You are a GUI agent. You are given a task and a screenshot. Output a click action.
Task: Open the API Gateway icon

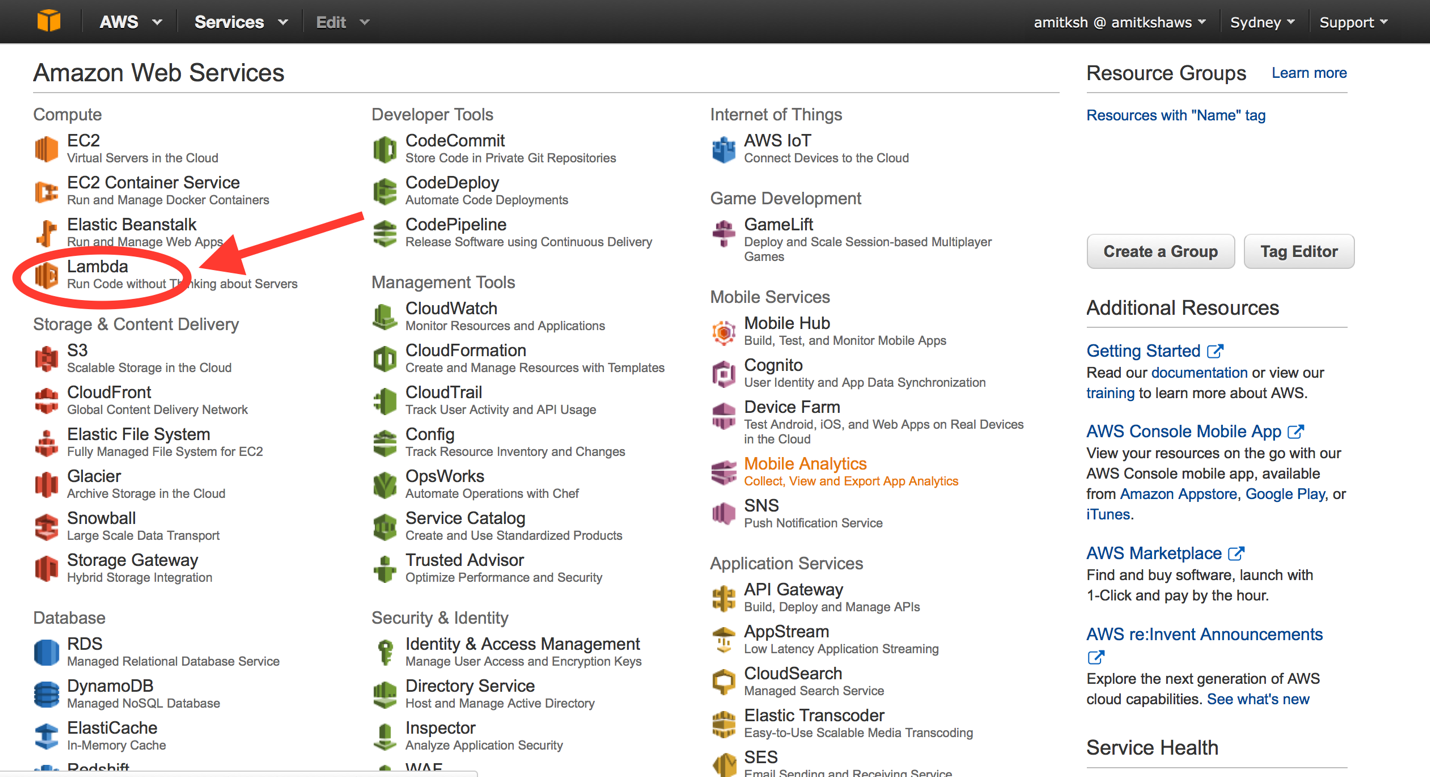pos(723,598)
